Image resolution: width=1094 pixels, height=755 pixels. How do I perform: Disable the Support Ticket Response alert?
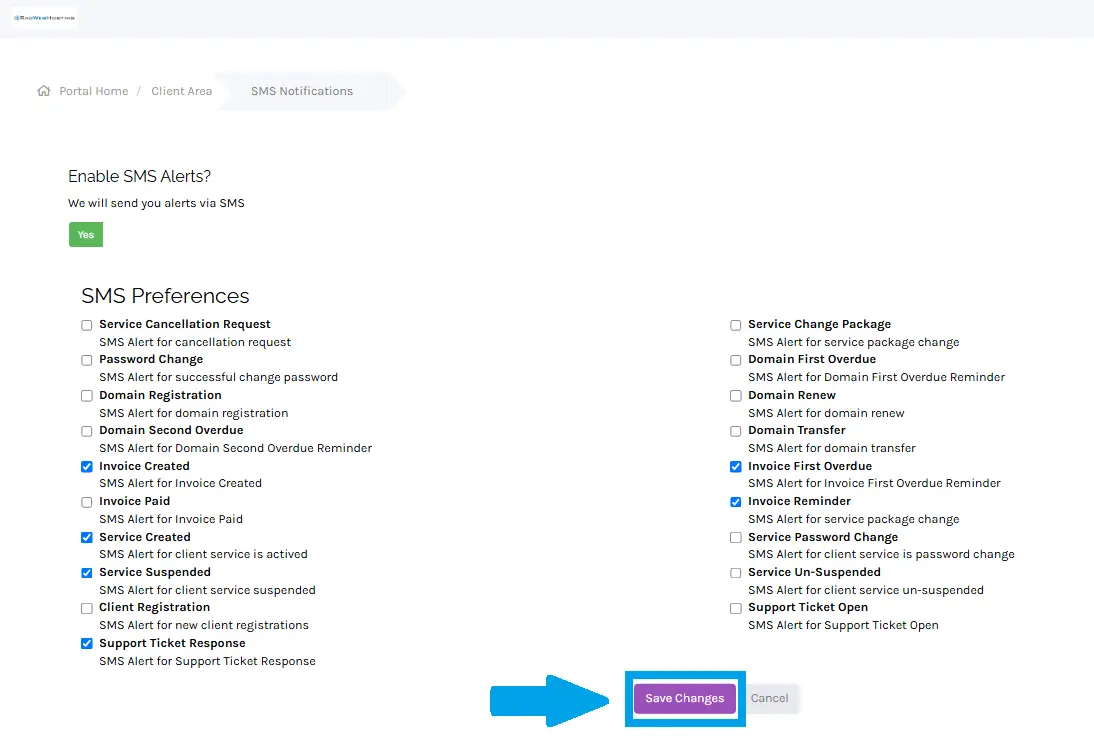[x=86, y=643]
